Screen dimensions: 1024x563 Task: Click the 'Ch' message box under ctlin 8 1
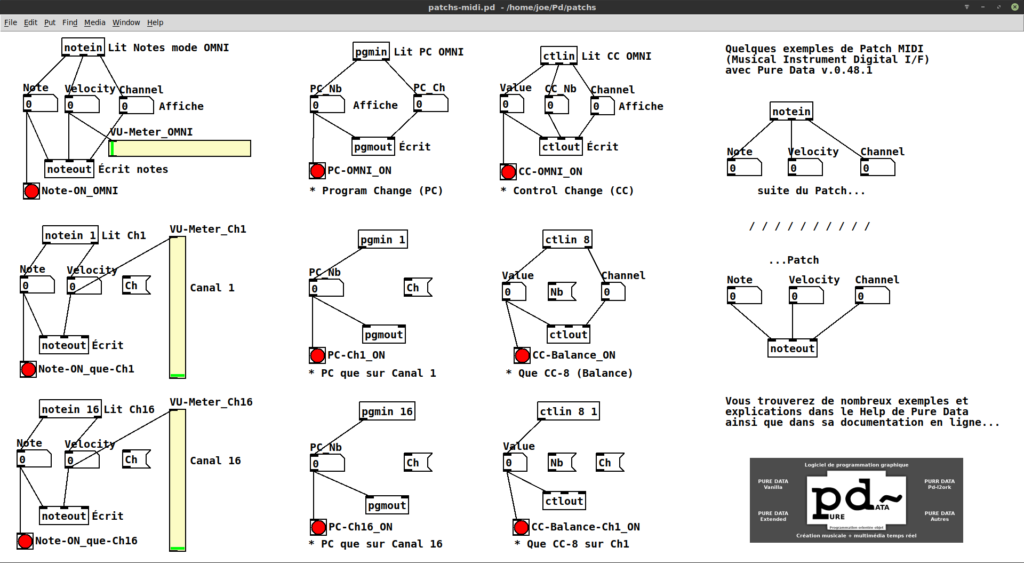pyautogui.click(x=610, y=463)
